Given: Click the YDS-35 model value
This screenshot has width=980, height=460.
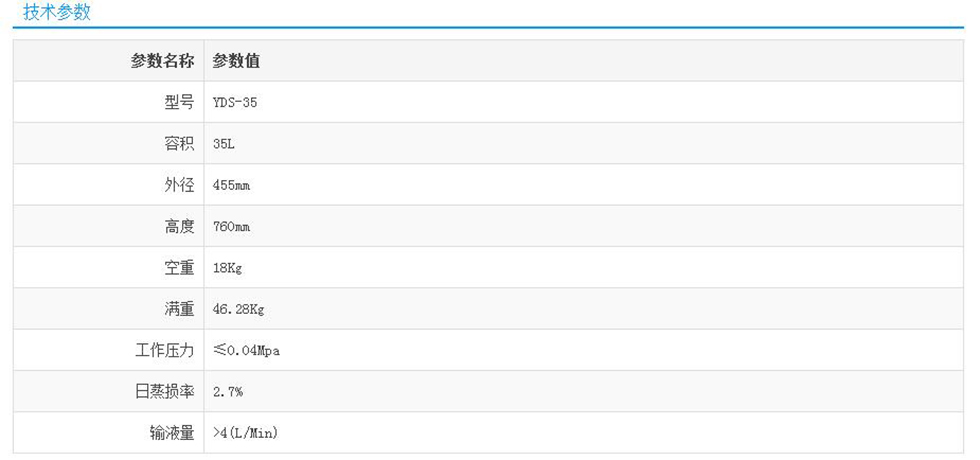Looking at the screenshot, I should point(235,102).
